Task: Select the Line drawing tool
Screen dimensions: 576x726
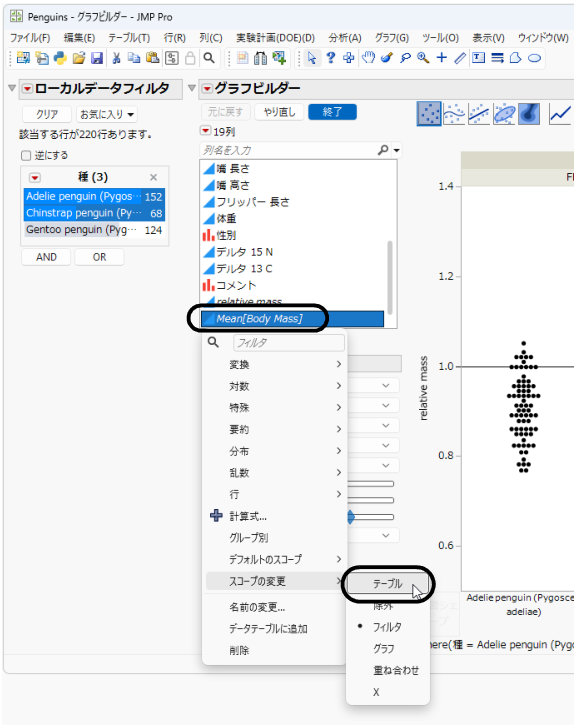Action: click(x=460, y=58)
